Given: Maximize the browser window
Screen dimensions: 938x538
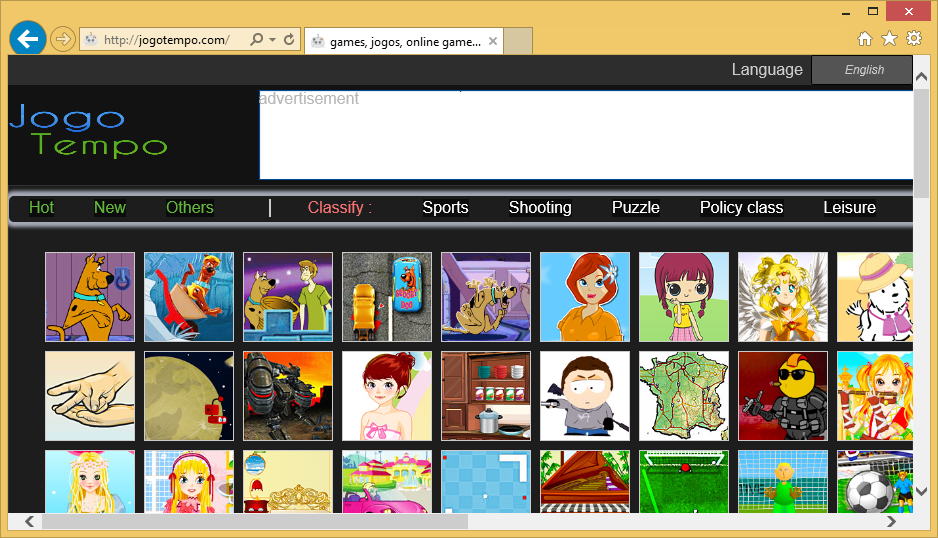Looking at the screenshot, I should pyautogui.click(x=873, y=11).
